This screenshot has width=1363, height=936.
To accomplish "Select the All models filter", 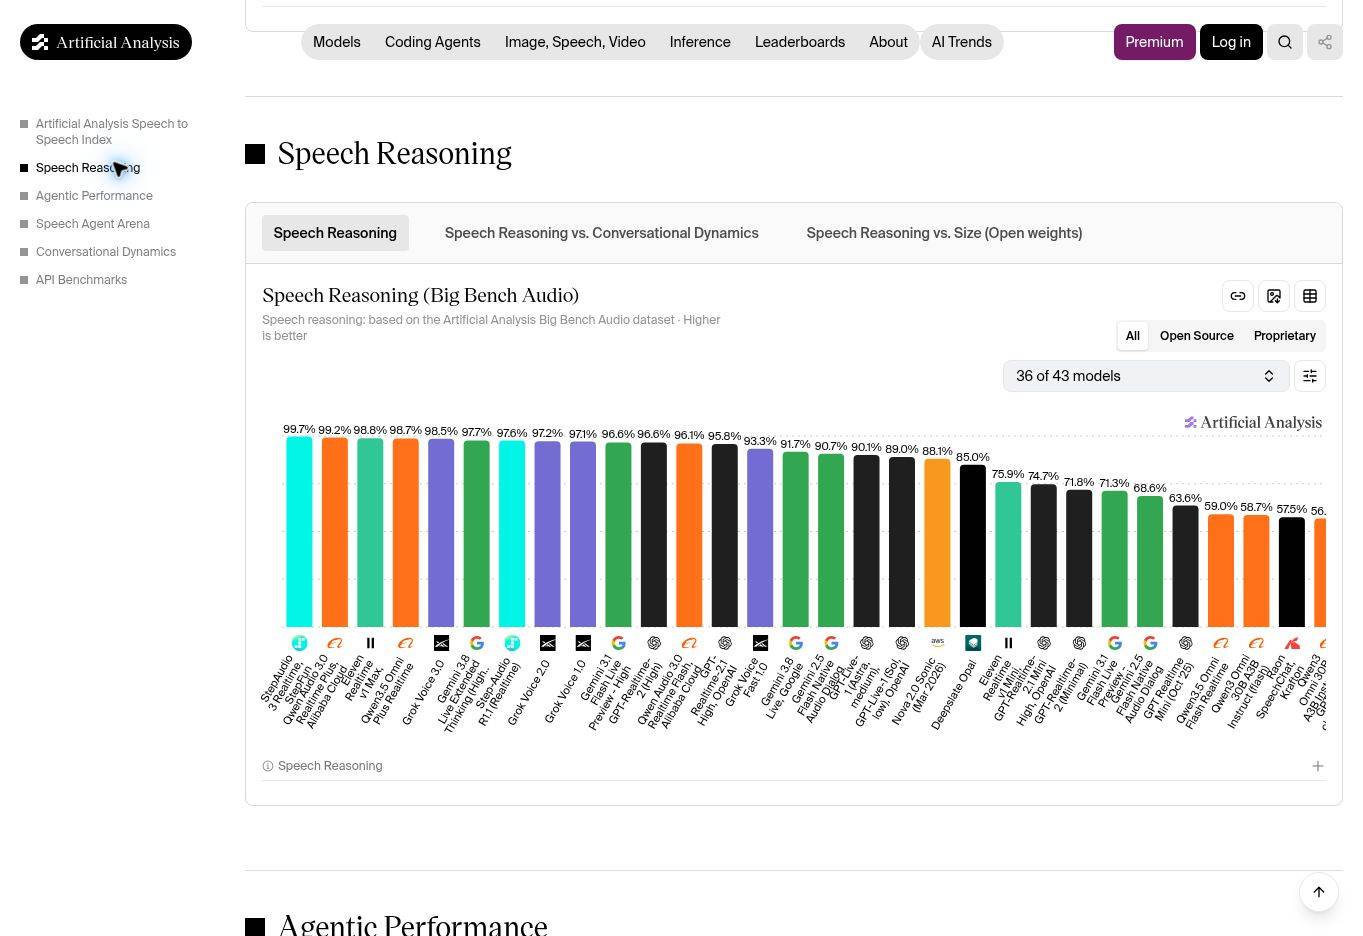I will coord(1133,336).
